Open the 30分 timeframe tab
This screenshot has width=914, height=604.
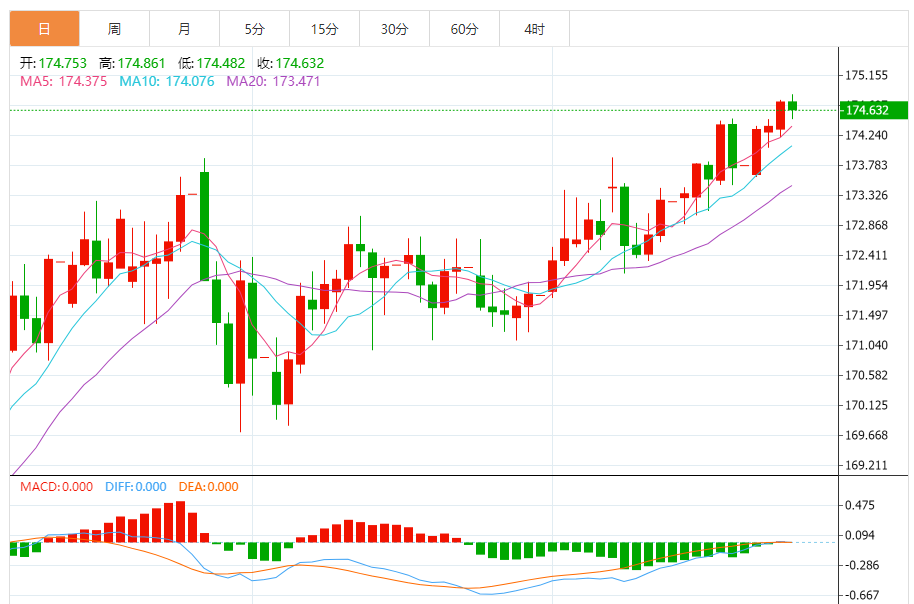394,29
